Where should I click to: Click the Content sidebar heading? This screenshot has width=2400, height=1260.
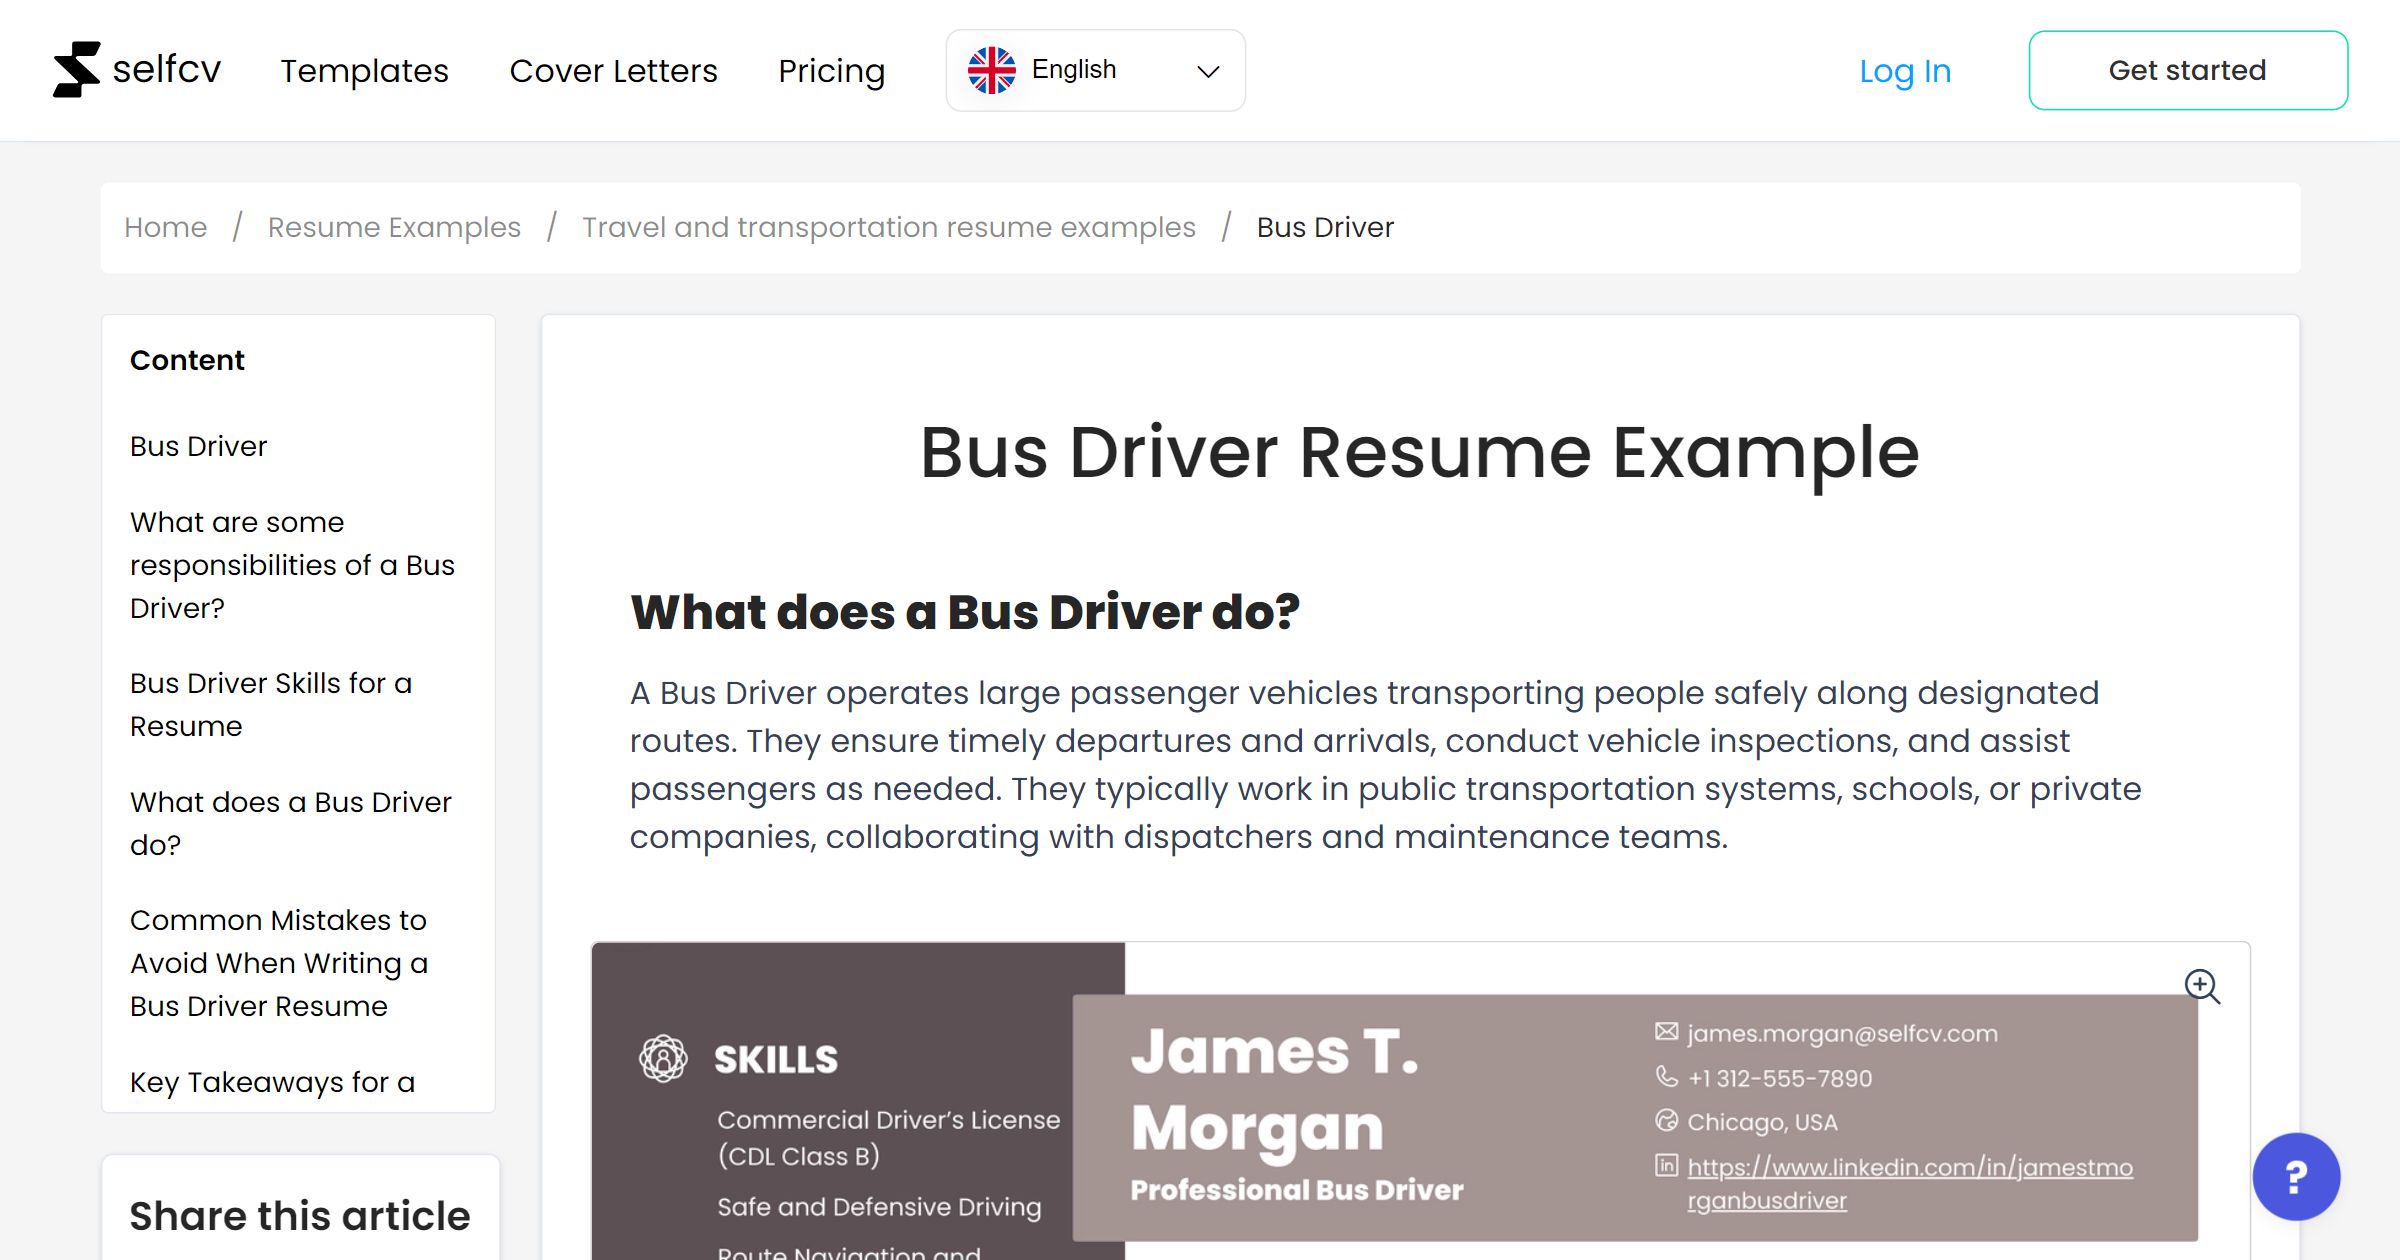187,360
